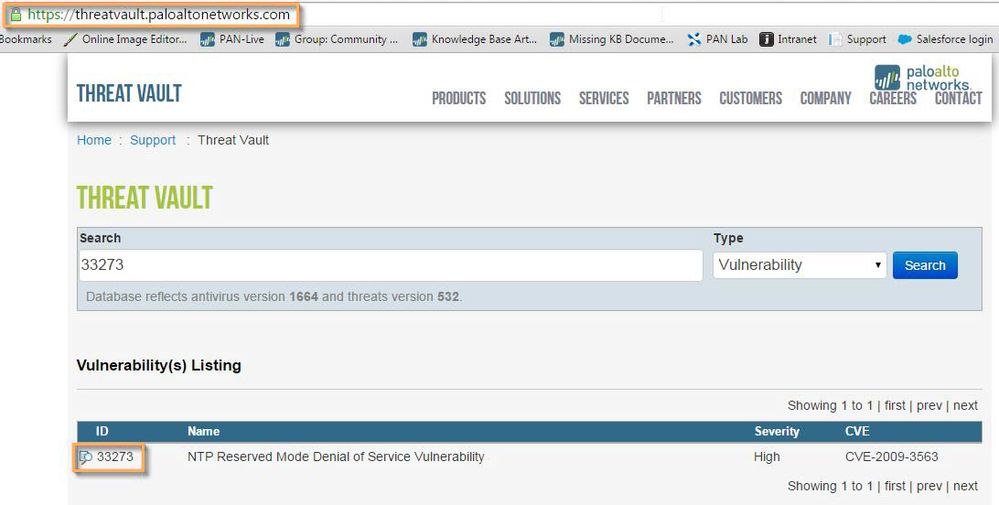The width and height of the screenshot is (999, 505).
Task: Click the 'Threat Vault' breadcrumb text
Action: click(233, 140)
